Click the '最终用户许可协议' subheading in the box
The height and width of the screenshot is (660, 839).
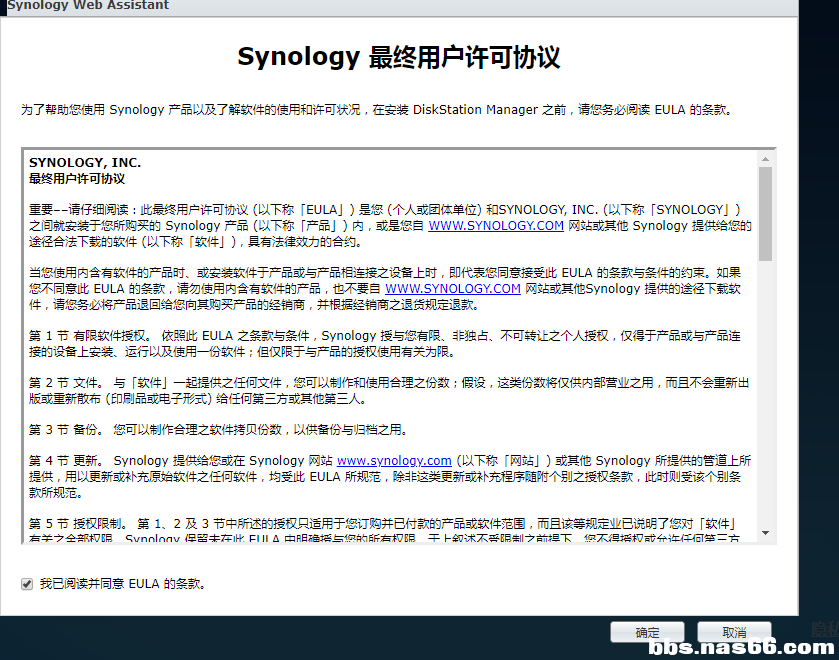click(x=77, y=179)
